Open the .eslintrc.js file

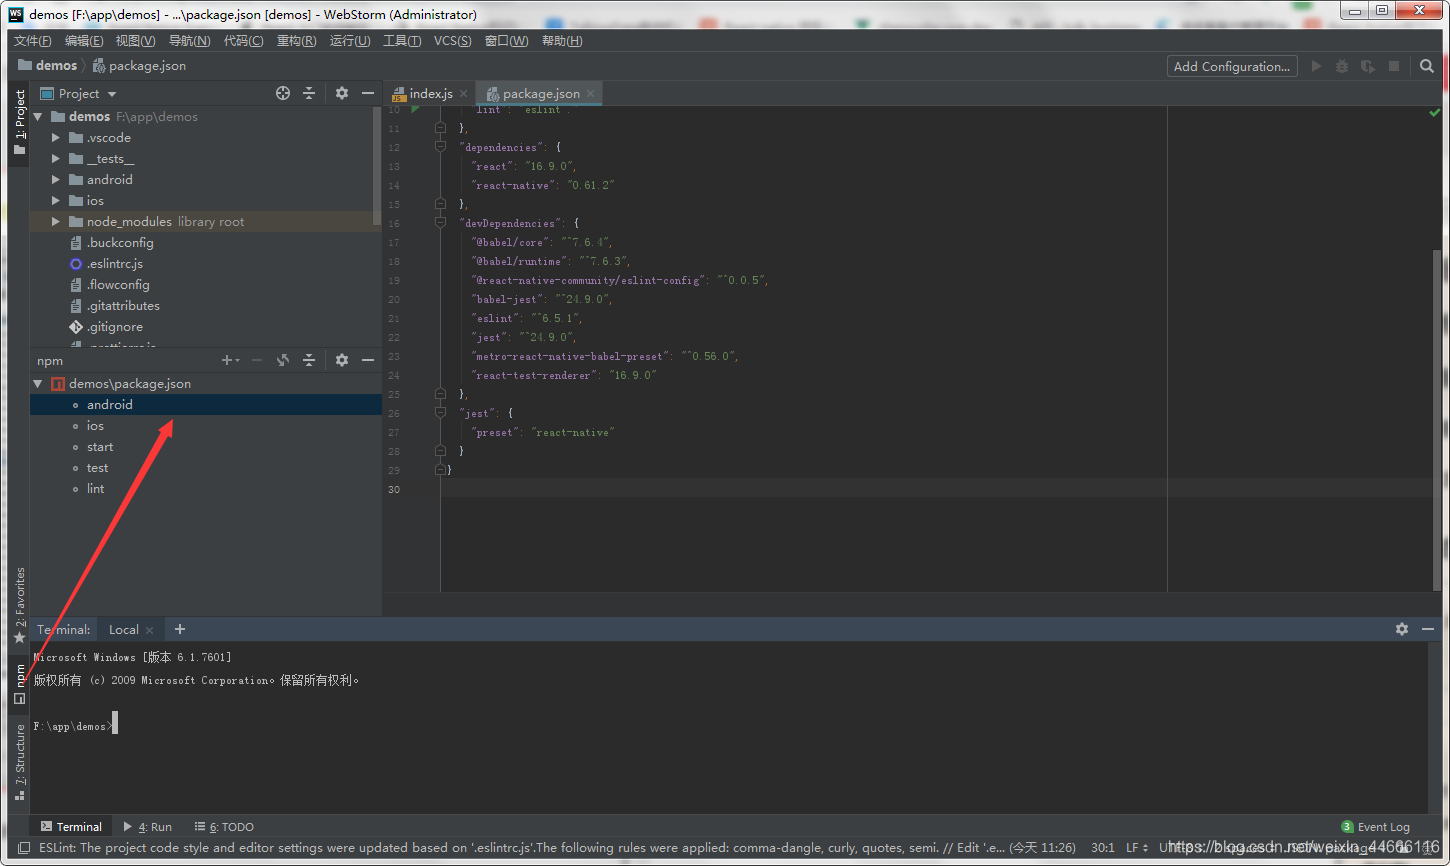pyautogui.click(x=114, y=264)
